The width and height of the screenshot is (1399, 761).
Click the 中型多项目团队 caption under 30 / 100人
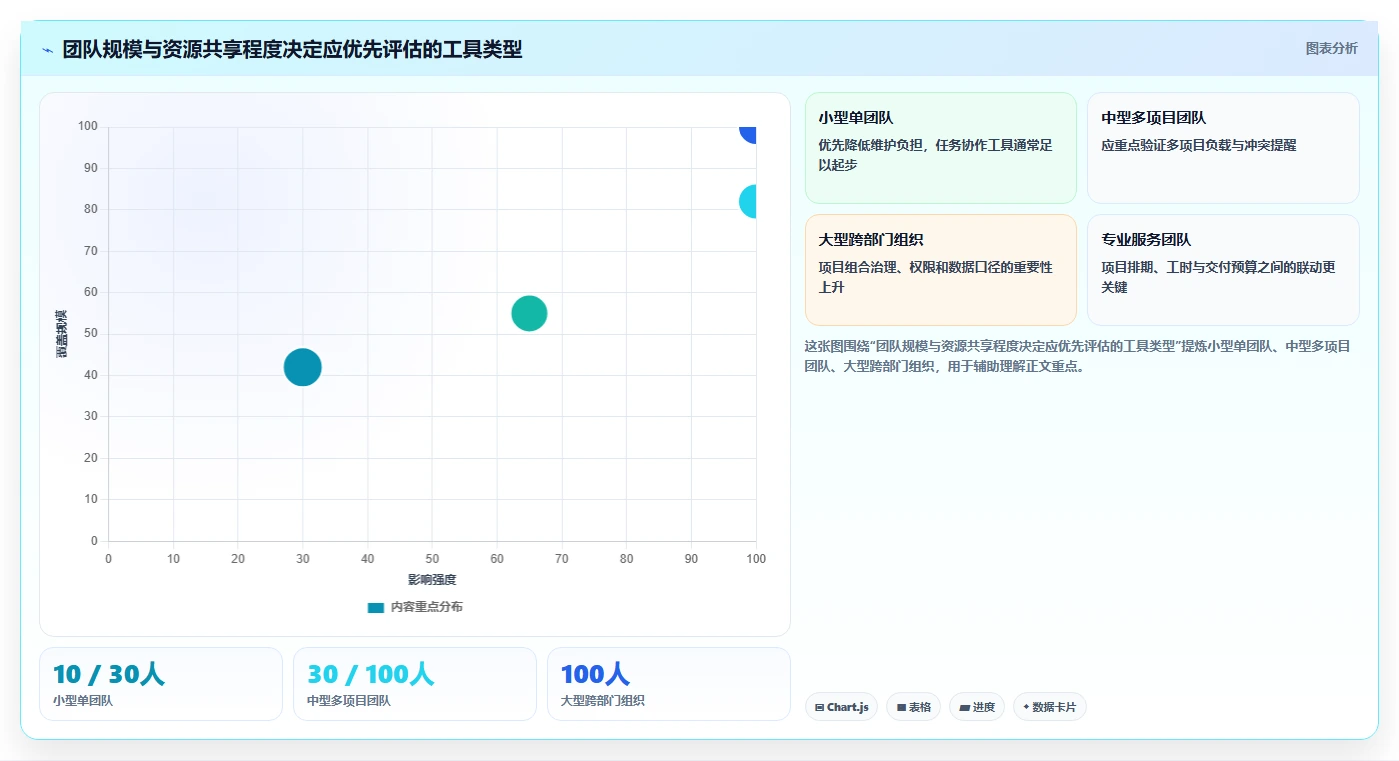coord(349,701)
